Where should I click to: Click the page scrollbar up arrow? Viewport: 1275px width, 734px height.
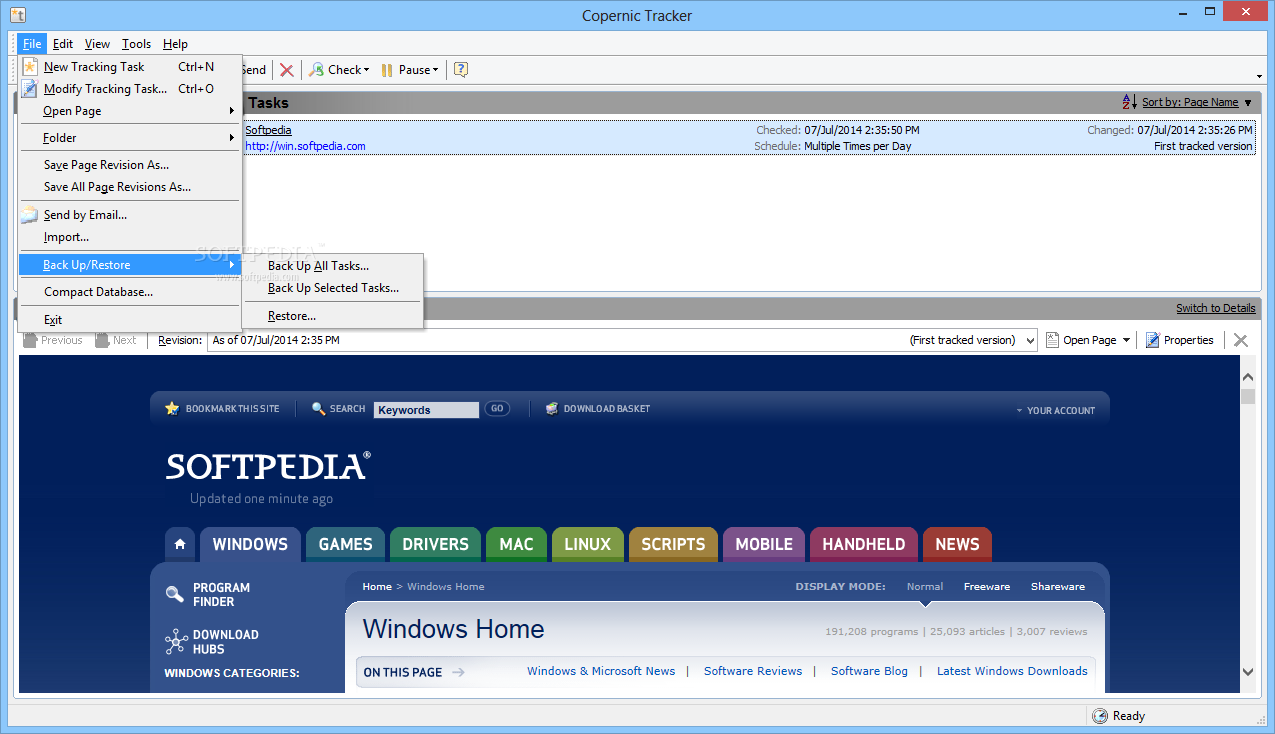(x=1247, y=378)
